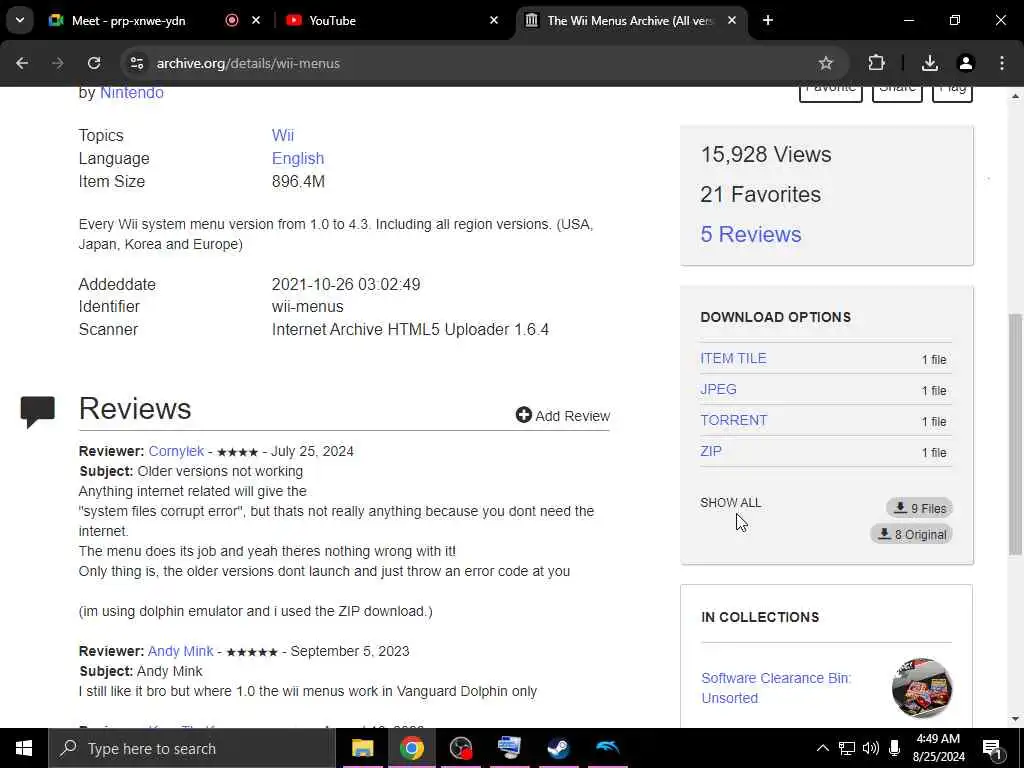The image size is (1024, 768).
Task: Open File Explorer from the taskbar
Action: 362,748
